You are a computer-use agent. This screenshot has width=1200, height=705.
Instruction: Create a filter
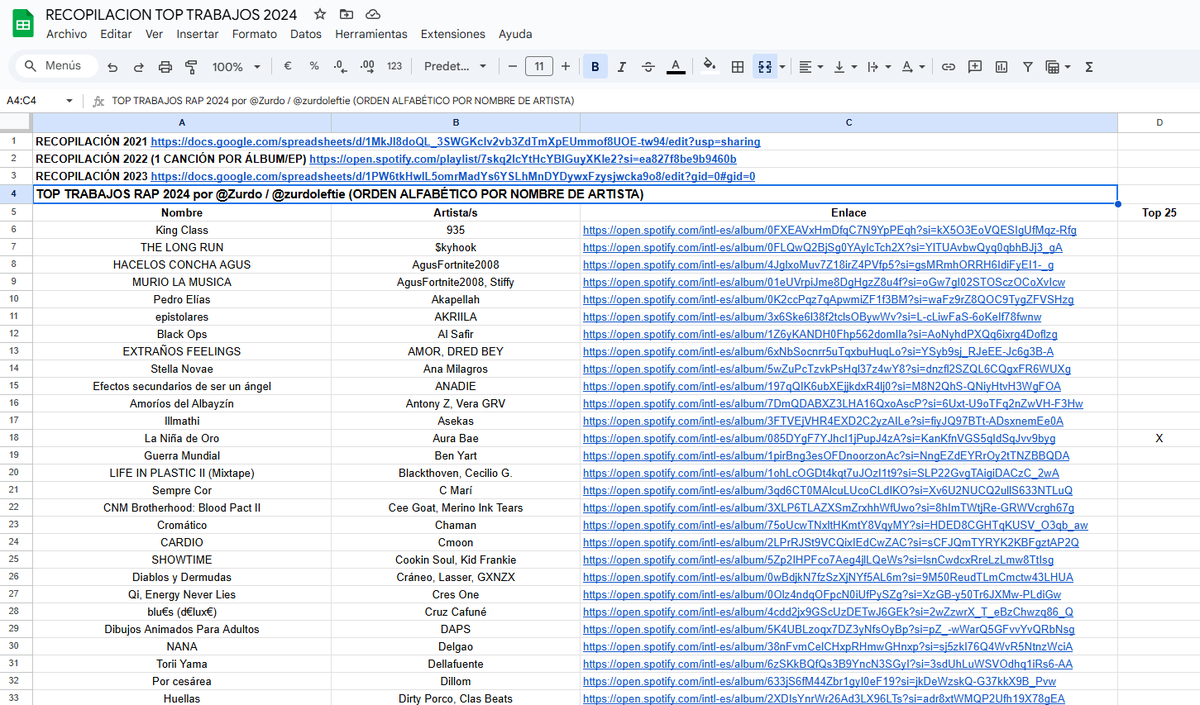pyautogui.click(x=1027, y=67)
